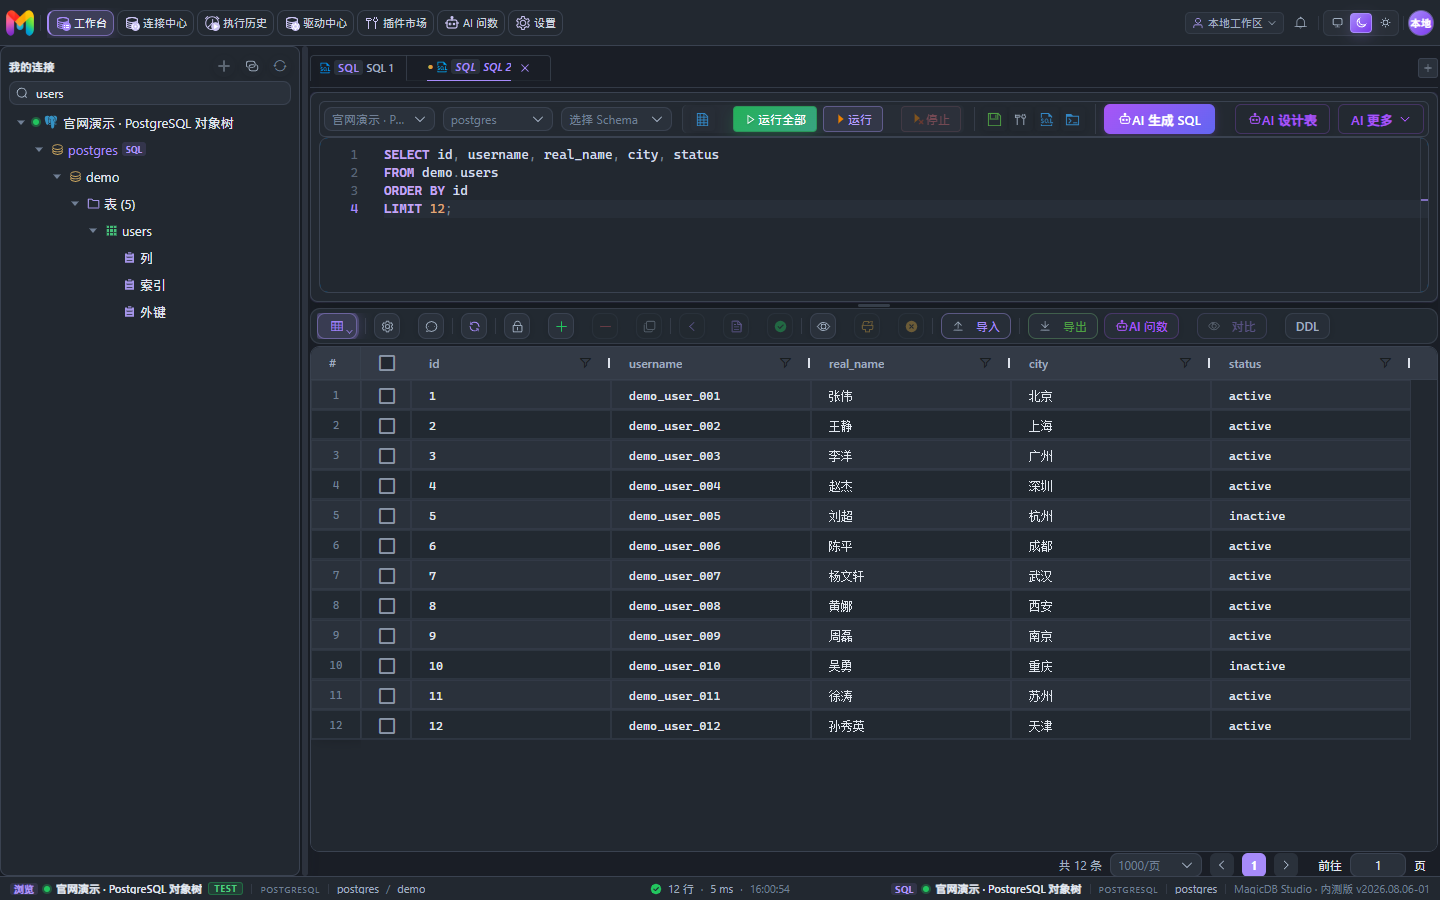Click the MagicDB logo icon

pos(20,22)
